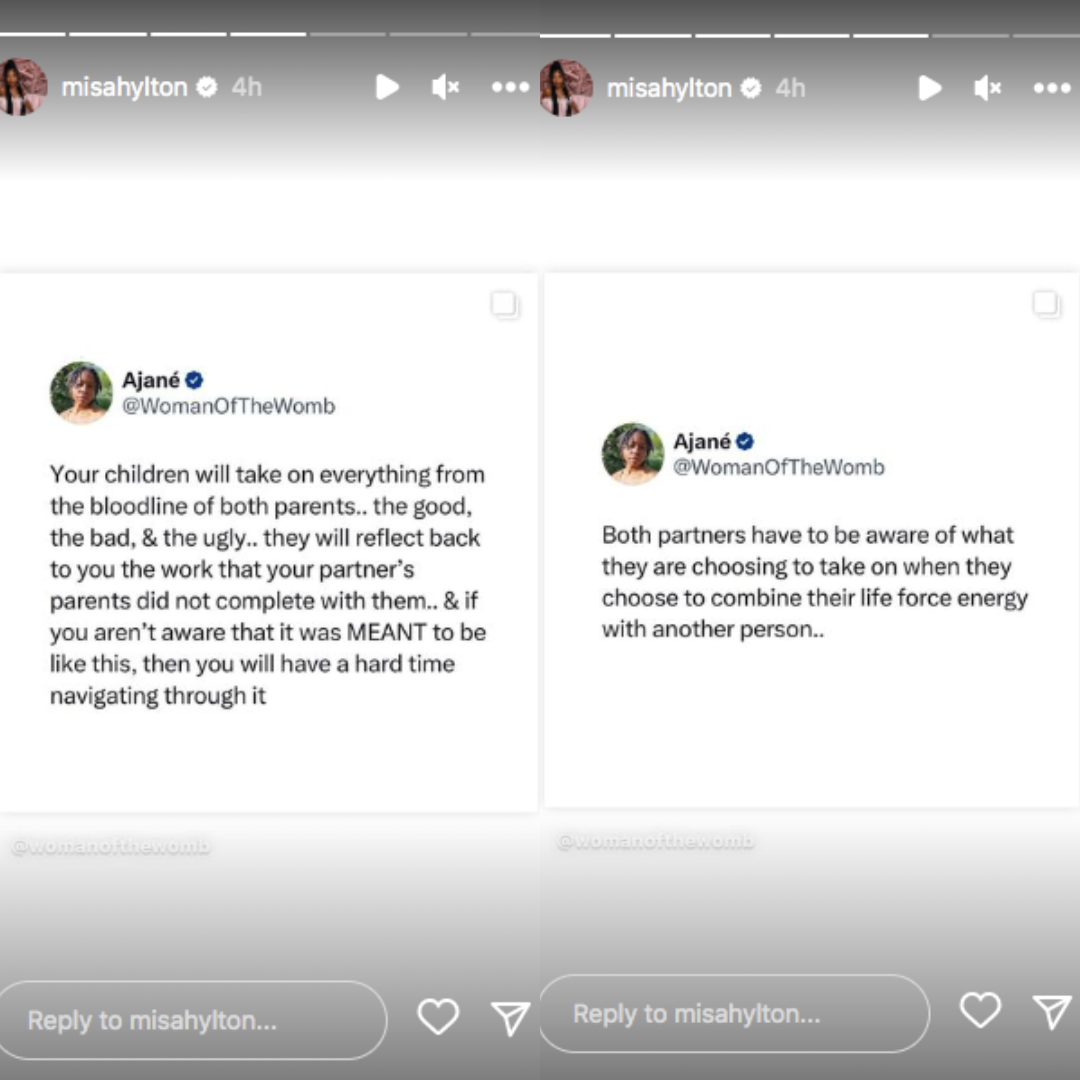Share right story via paper plane icon
Viewport: 1080px width, 1080px height.
pos(1052,1011)
